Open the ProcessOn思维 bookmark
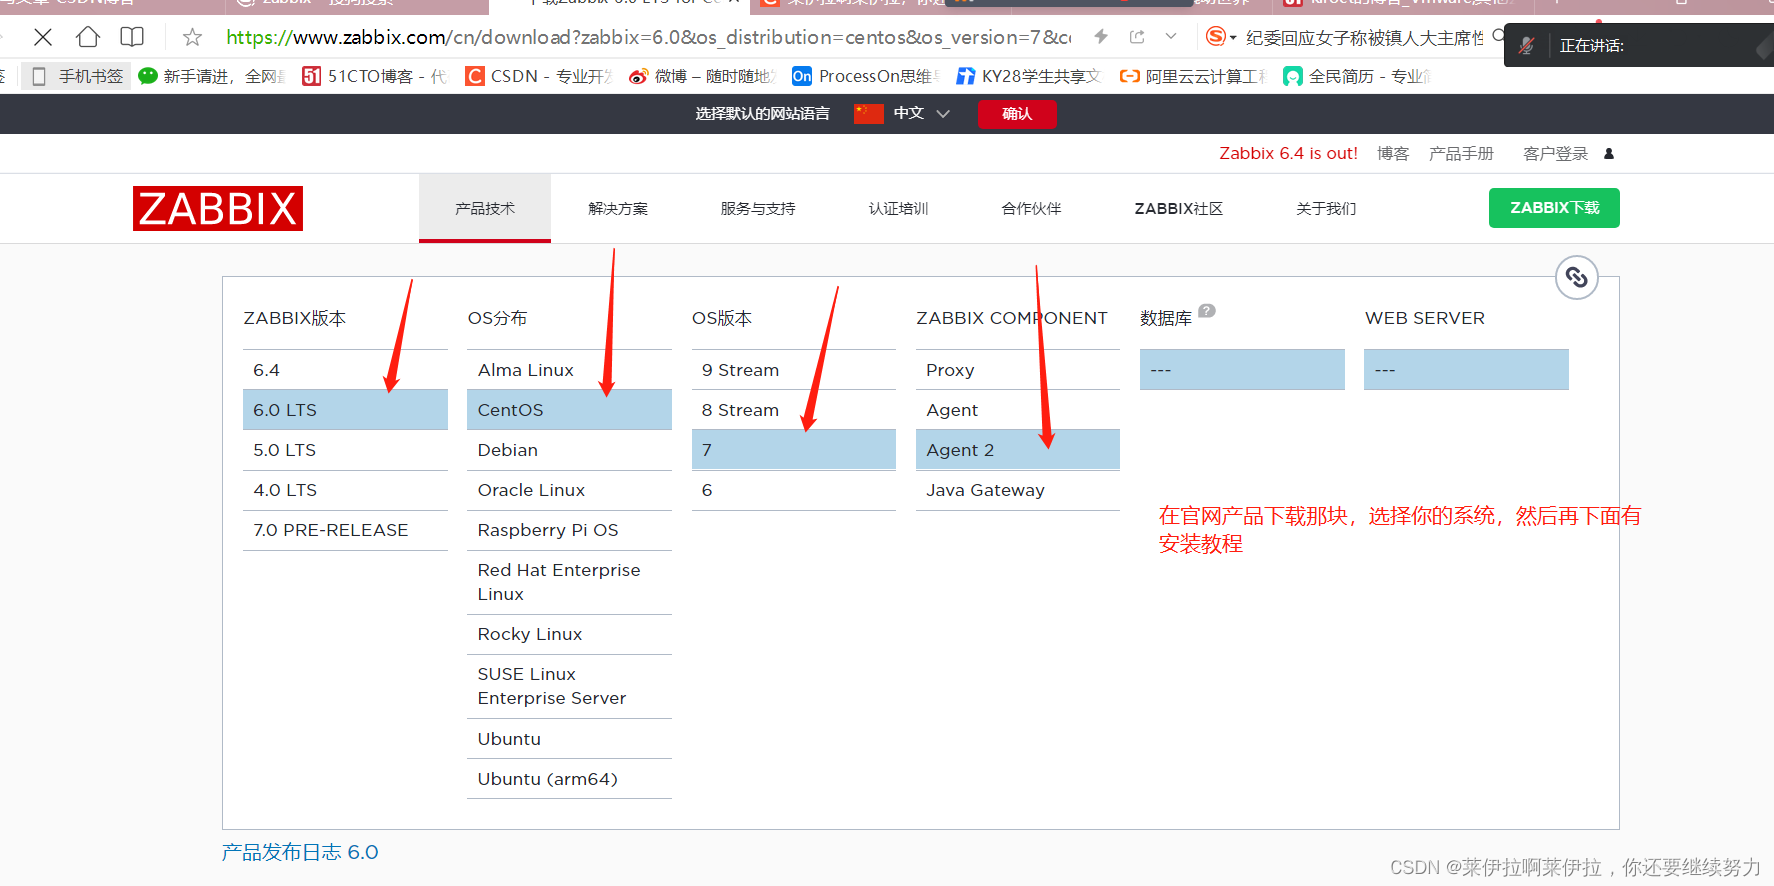The height and width of the screenshot is (886, 1774). pos(866,76)
